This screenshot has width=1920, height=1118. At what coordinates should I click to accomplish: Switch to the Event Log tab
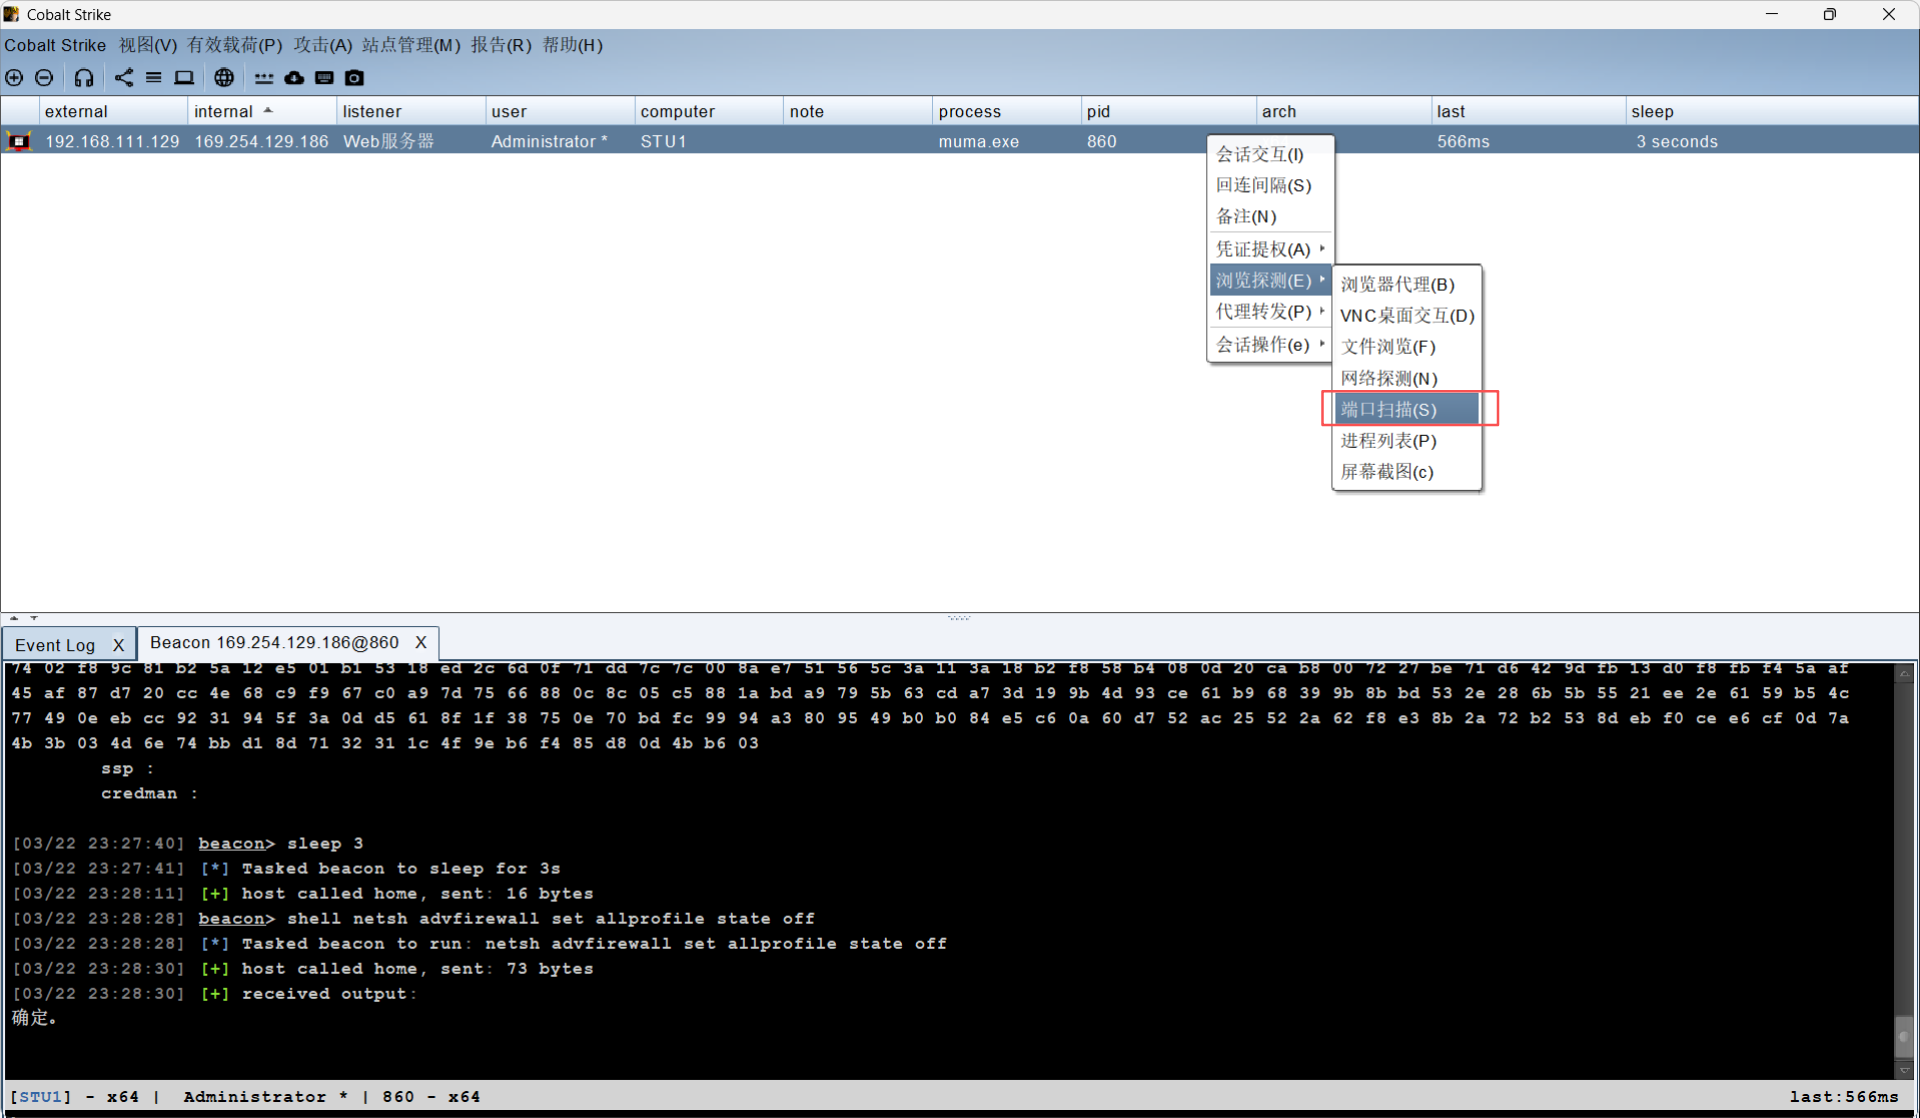(55, 645)
